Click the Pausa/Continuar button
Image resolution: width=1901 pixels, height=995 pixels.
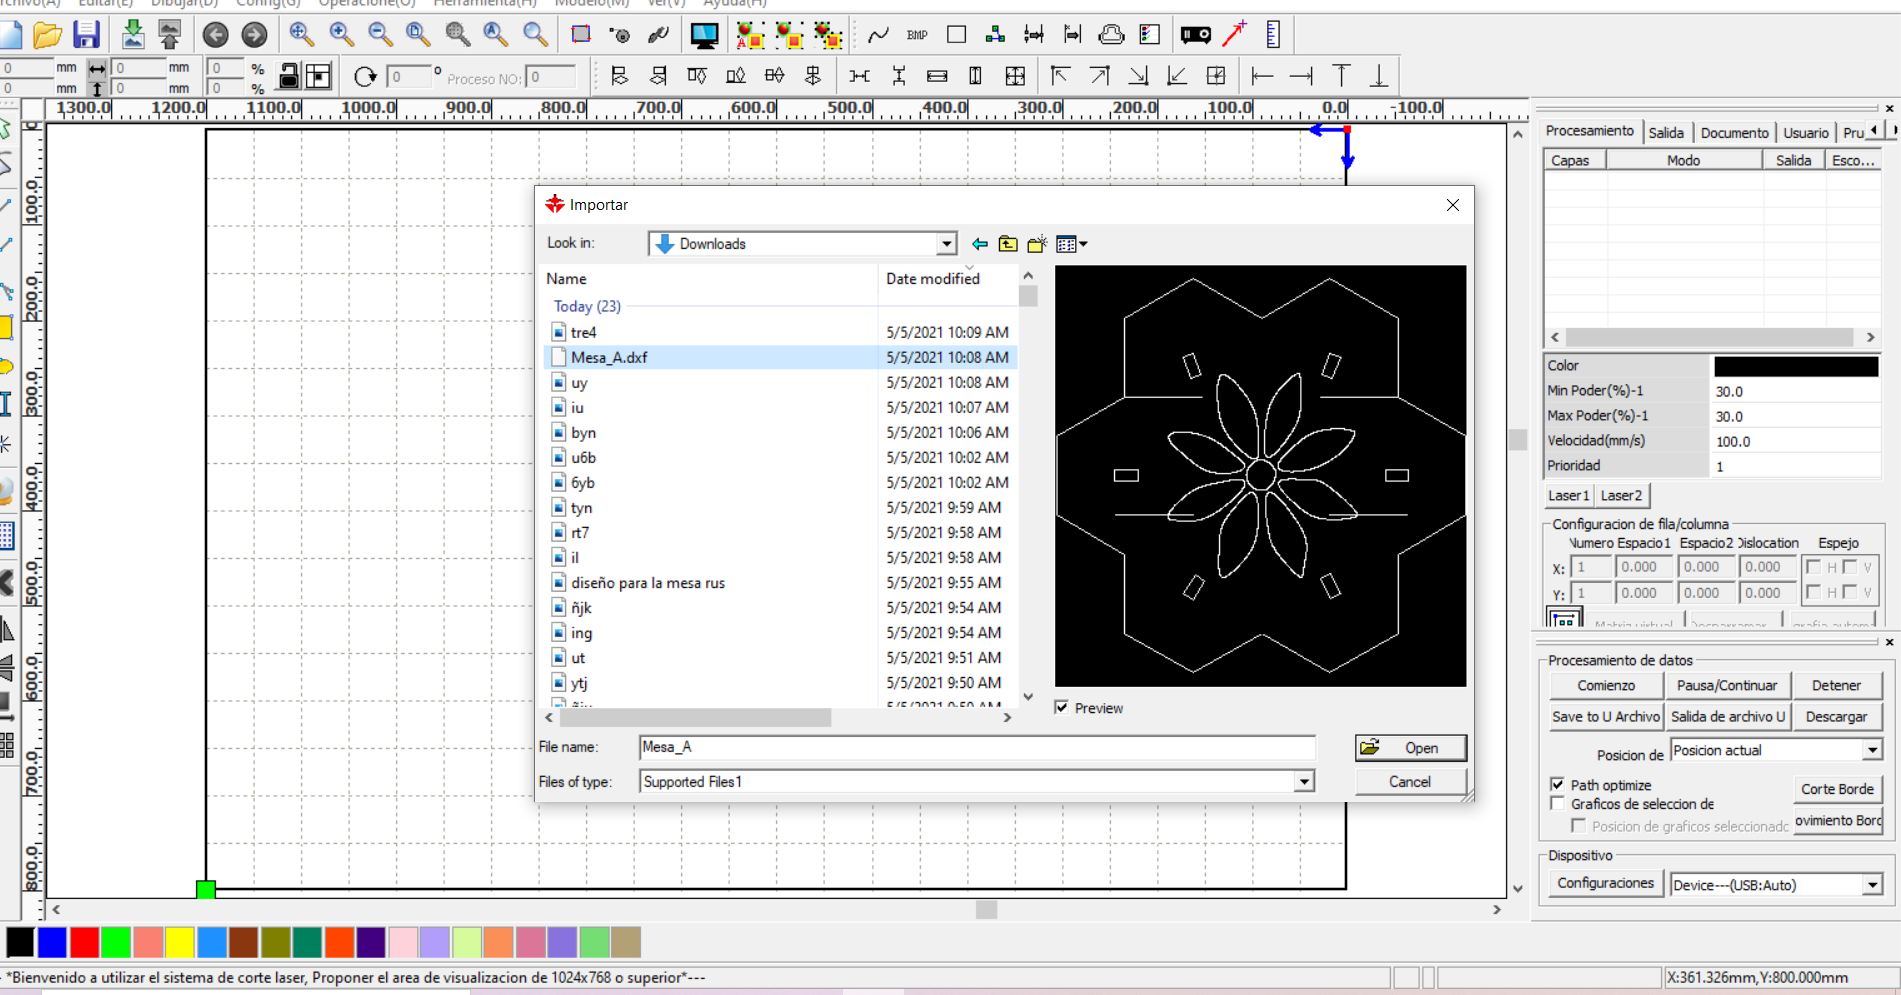click(1727, 685)
